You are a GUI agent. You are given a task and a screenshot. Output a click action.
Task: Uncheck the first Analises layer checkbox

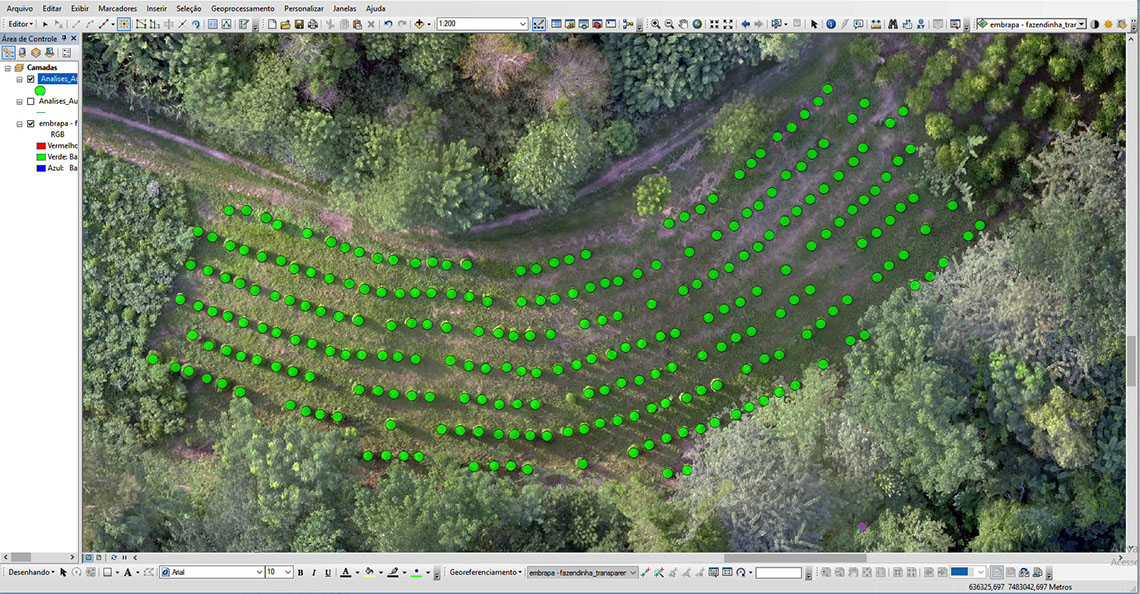tap(31, 79)
